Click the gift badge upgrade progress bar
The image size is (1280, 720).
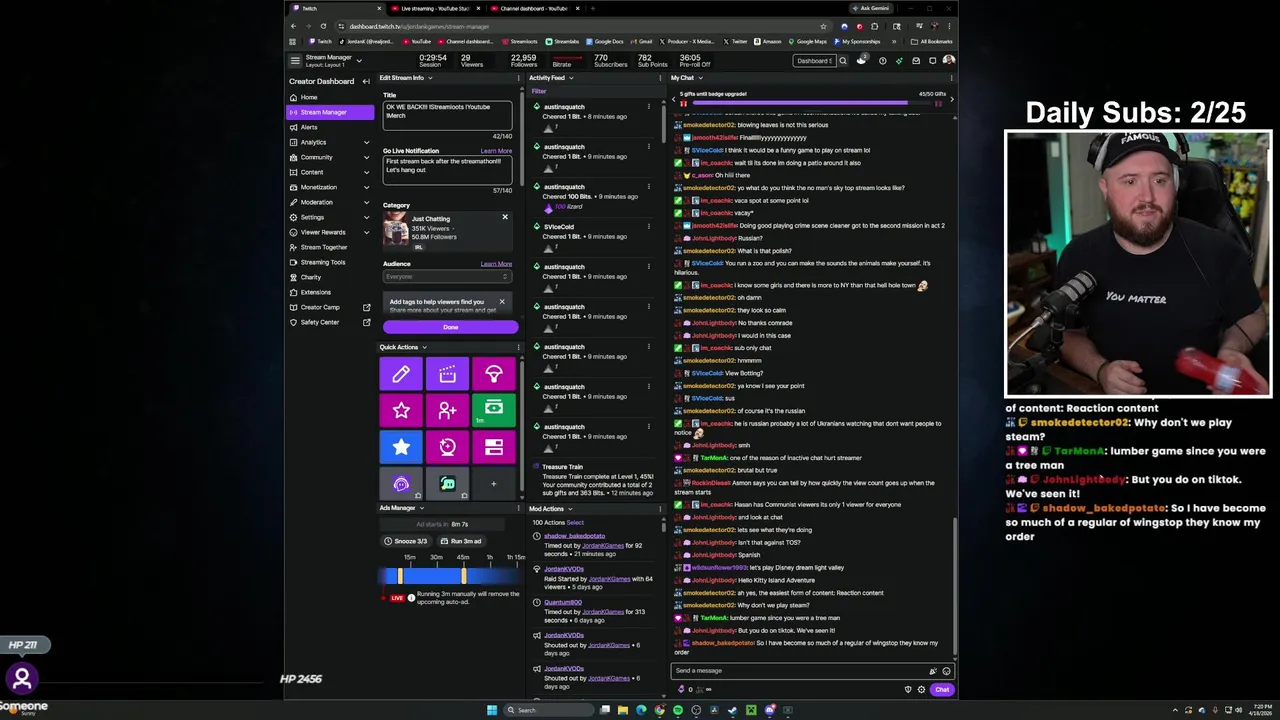(x=813, y=102)
